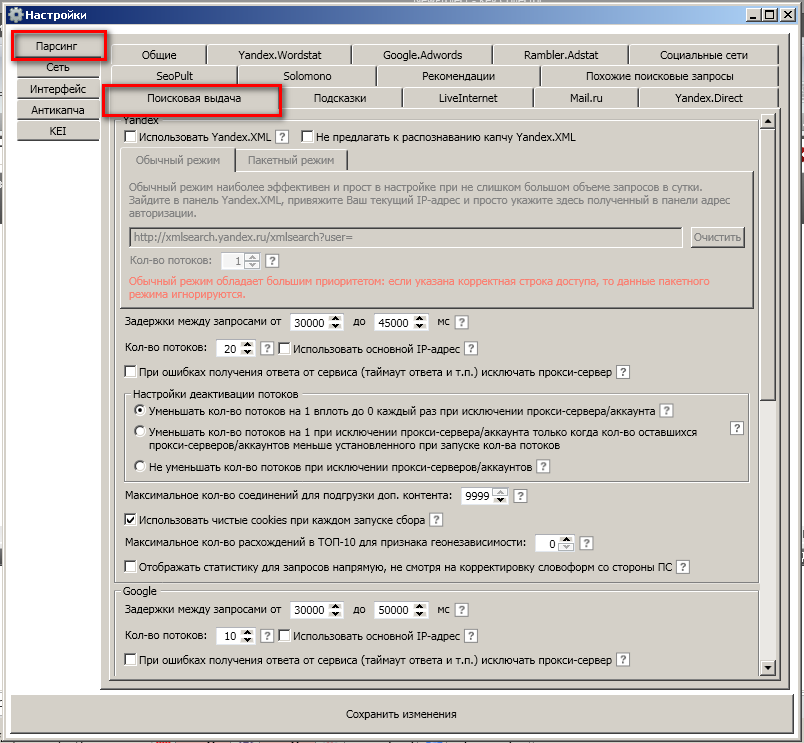The height and width of the screenshot is (743, 804).
Task: Open Антикапча settings section
Action: click(x=57, y=110)
